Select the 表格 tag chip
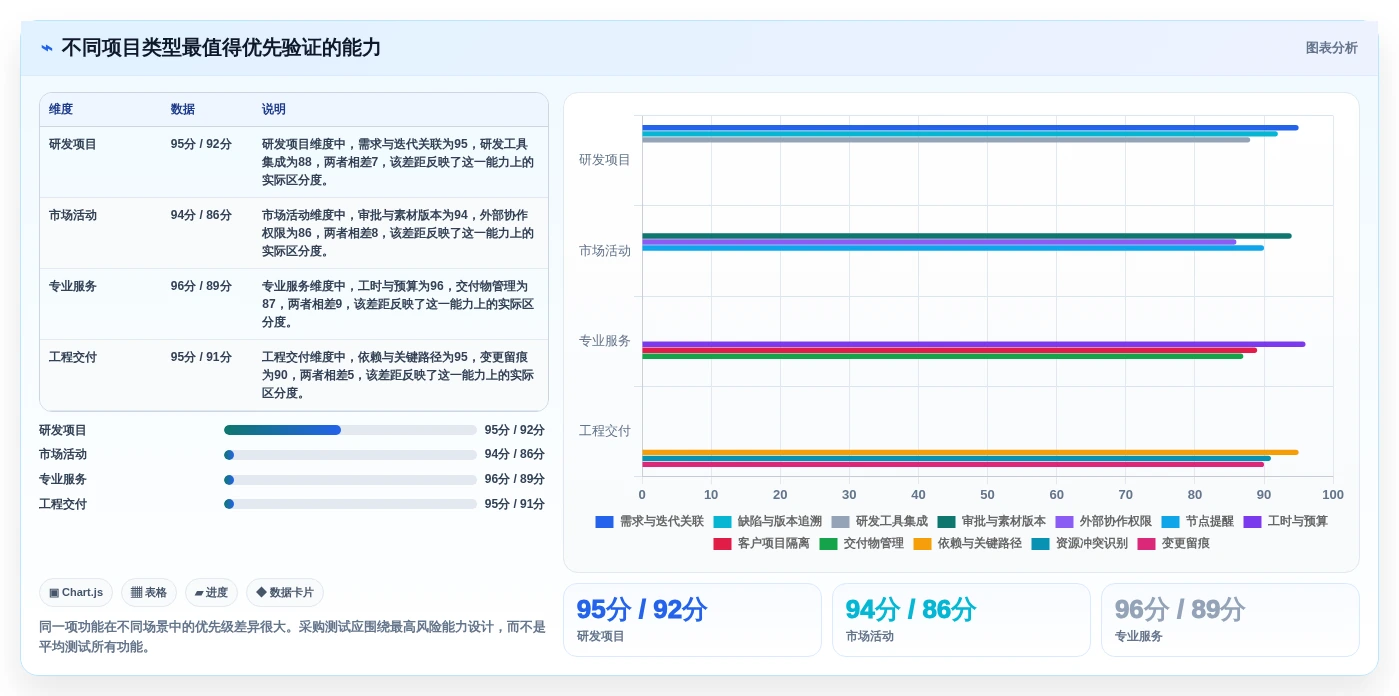Viewport: 1399px width, 696px height. pyautogui.click(x=149, y=592)
